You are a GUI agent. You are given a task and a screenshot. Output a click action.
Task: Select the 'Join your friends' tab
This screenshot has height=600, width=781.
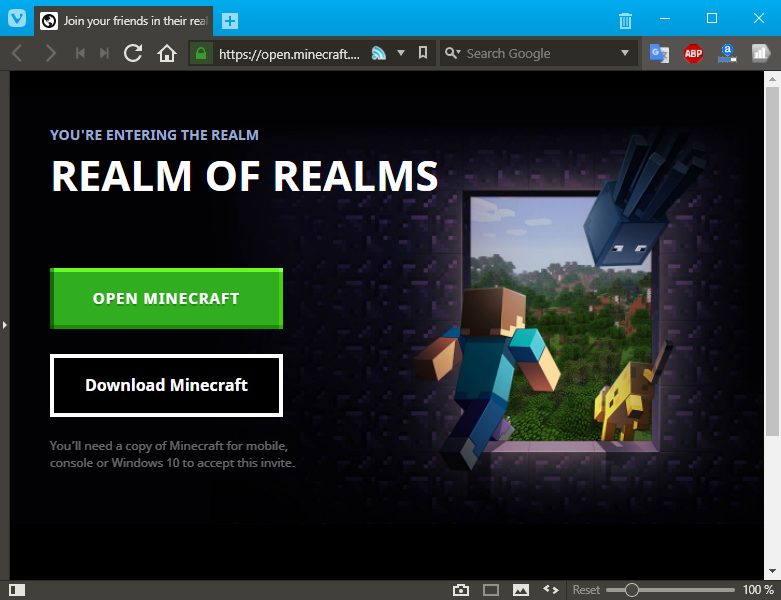125,20
